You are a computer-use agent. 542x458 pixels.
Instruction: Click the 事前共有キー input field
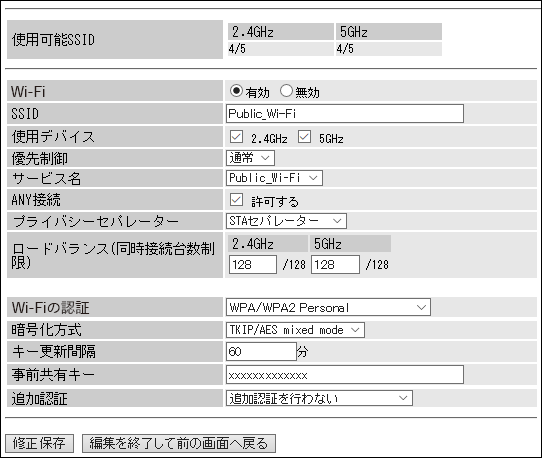[345, 375]
